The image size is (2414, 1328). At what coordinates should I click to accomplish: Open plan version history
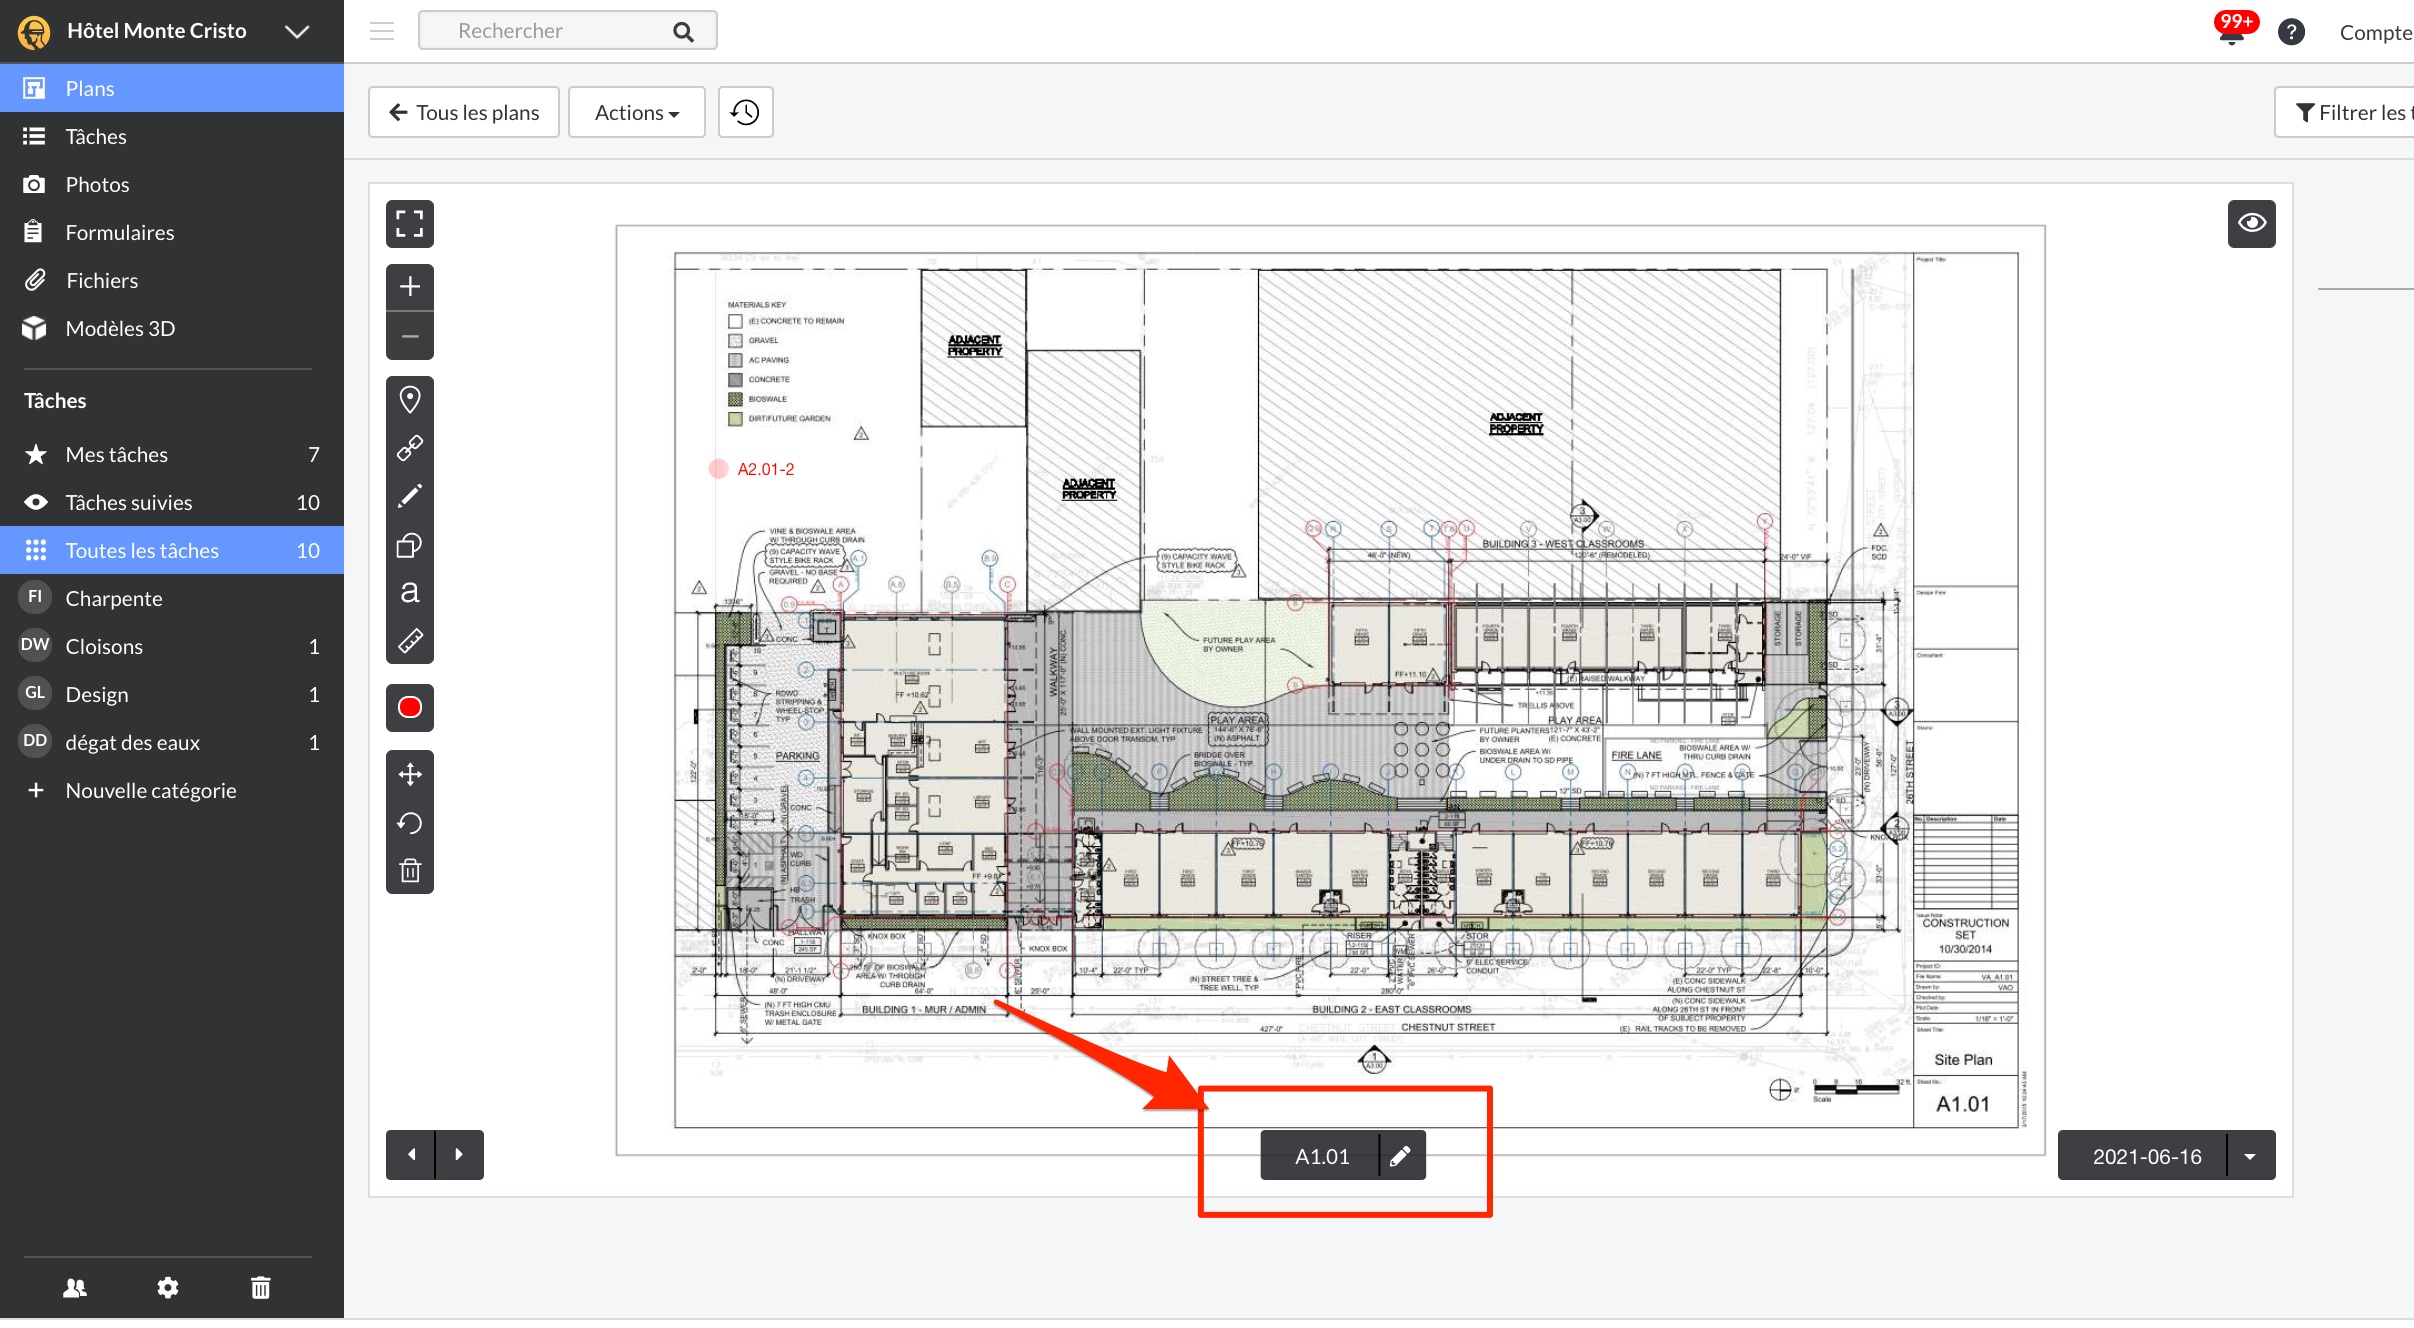pyautogui.click(x=745, y=112)
